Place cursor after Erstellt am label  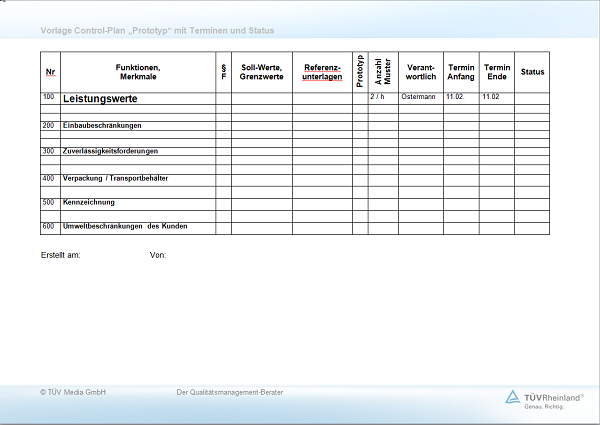click(83, 256)
